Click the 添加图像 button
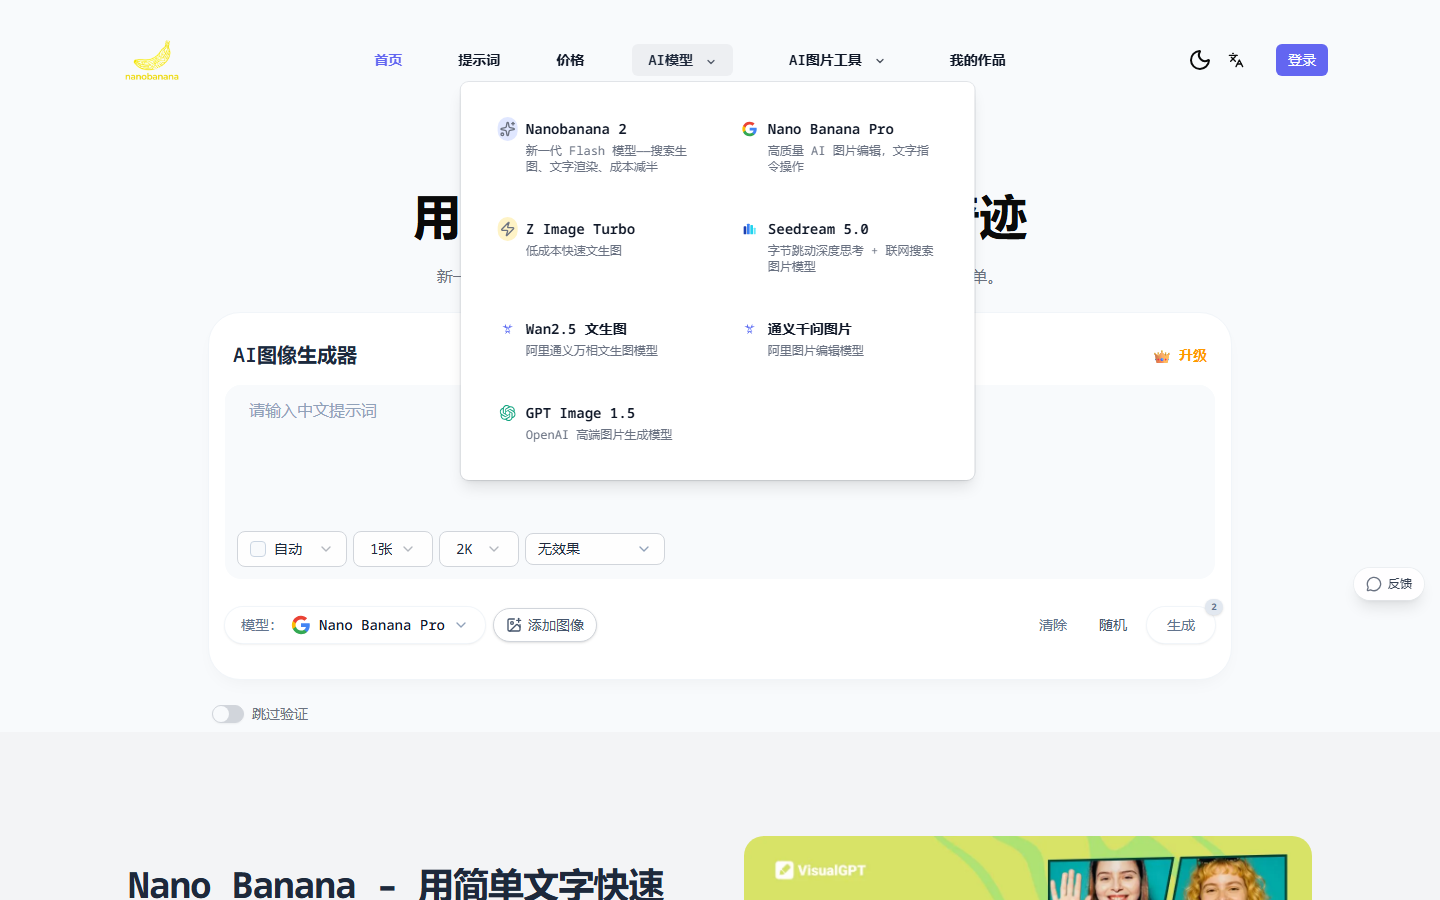 [545, 625]
